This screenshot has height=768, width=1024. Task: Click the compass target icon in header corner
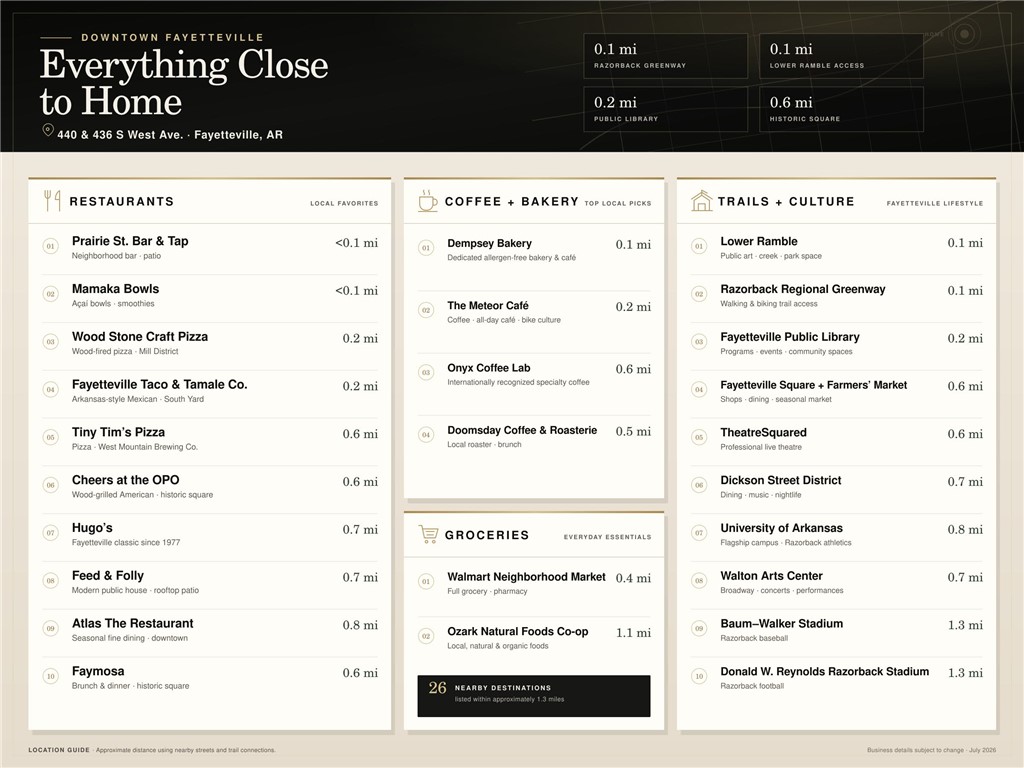[x=965, y=33]
